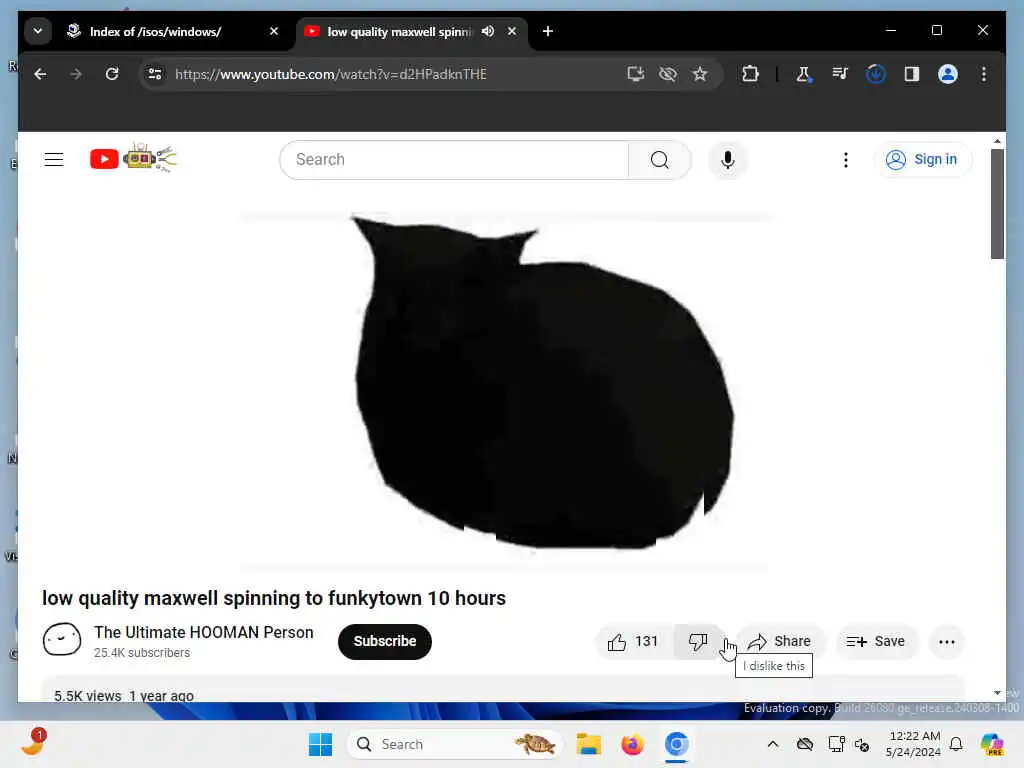Open the widgets icon with badge
This screenshot has height=768, width=1024.
pyautogui.click(x=33, y=743)
